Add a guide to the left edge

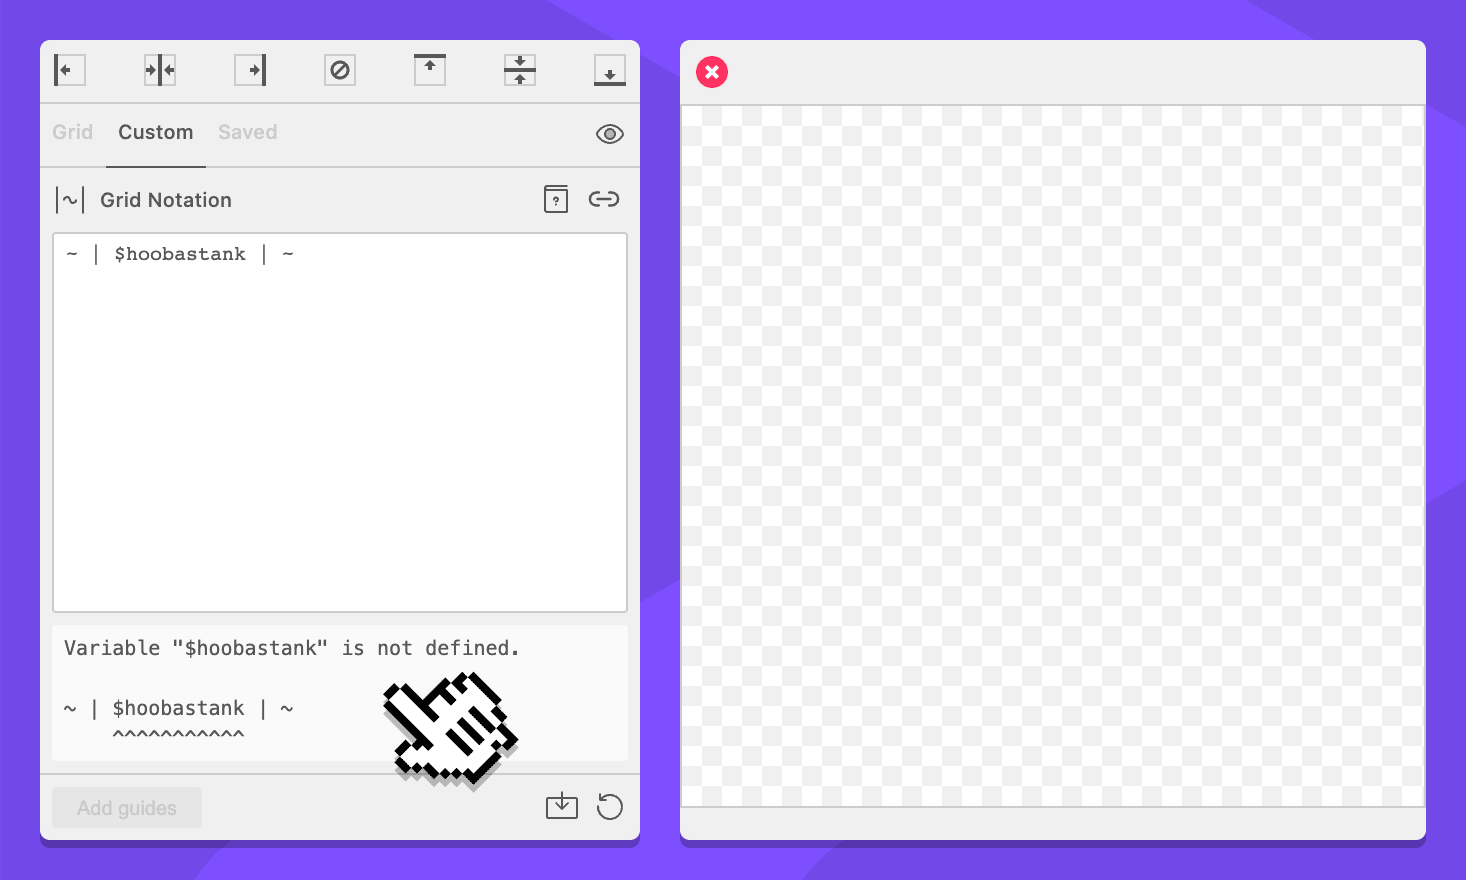tap(69, 70)
